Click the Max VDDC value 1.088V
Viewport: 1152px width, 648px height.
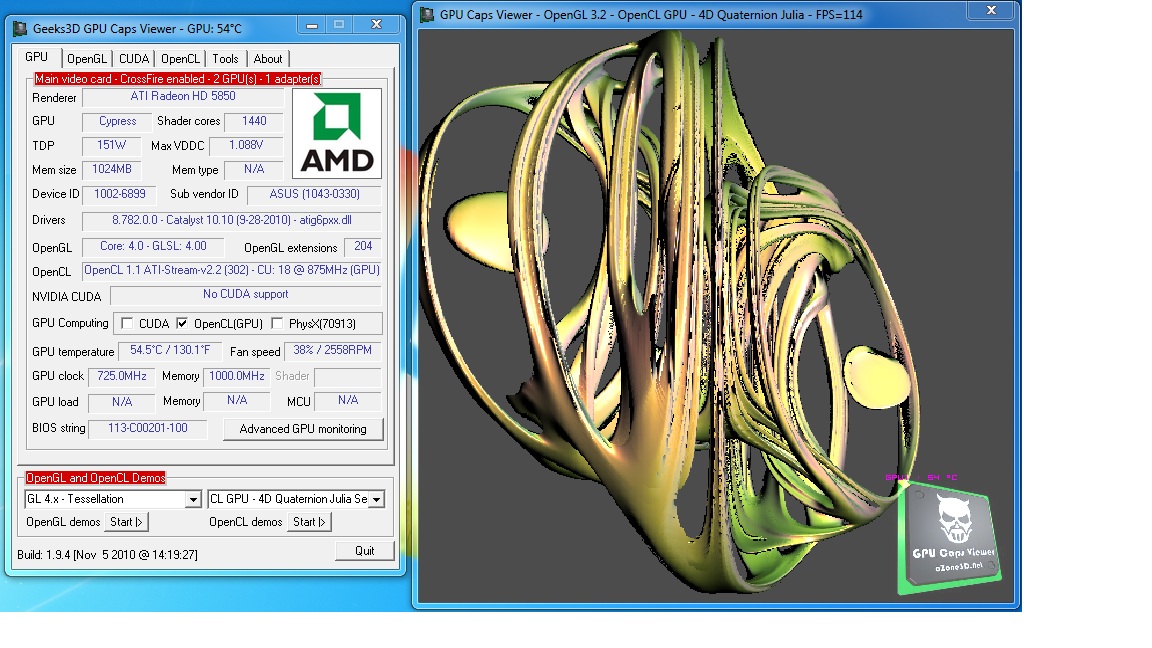(246, 145)
